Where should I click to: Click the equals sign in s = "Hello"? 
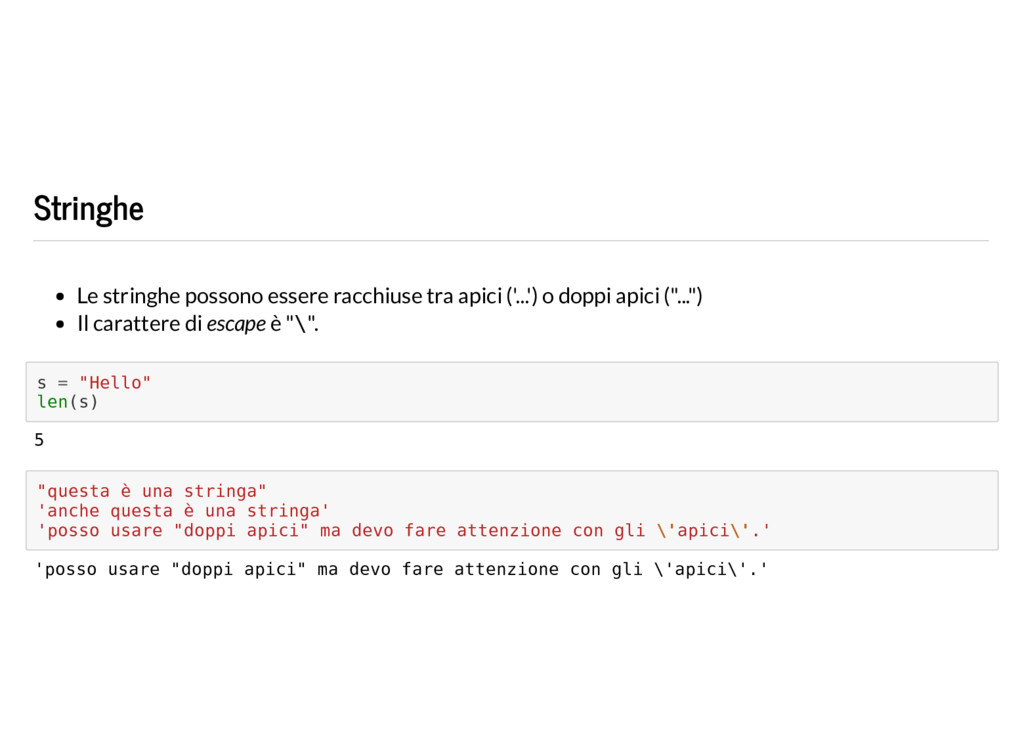tap(63, 383)
